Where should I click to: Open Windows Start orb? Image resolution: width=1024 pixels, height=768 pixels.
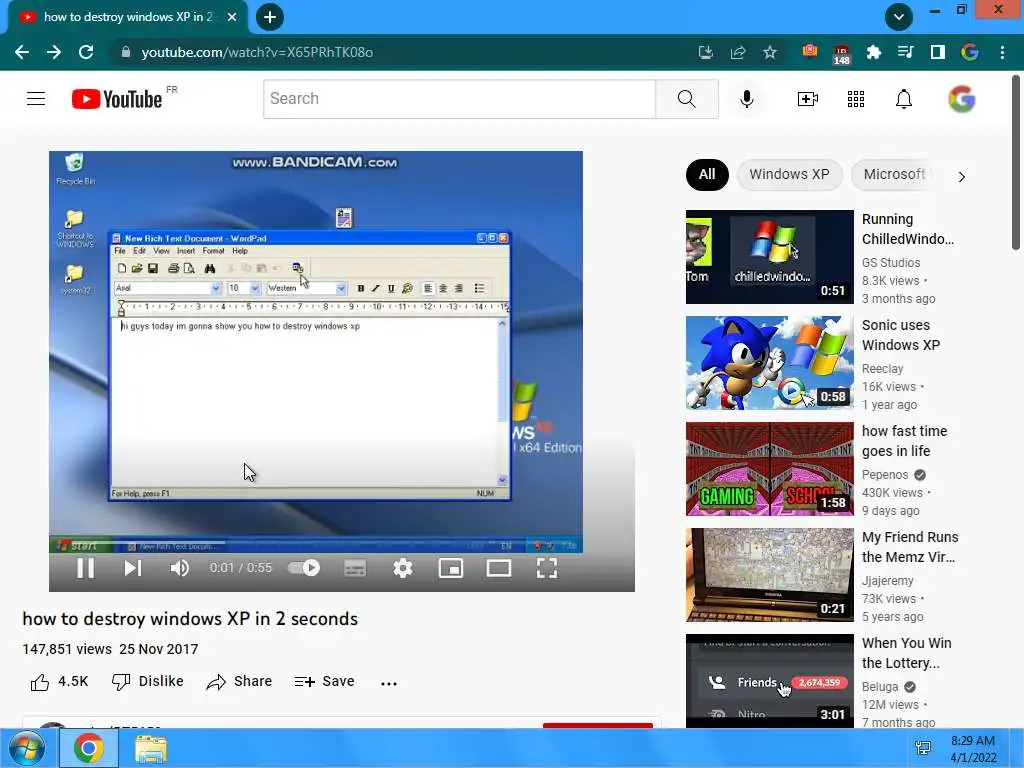point(27,748)
